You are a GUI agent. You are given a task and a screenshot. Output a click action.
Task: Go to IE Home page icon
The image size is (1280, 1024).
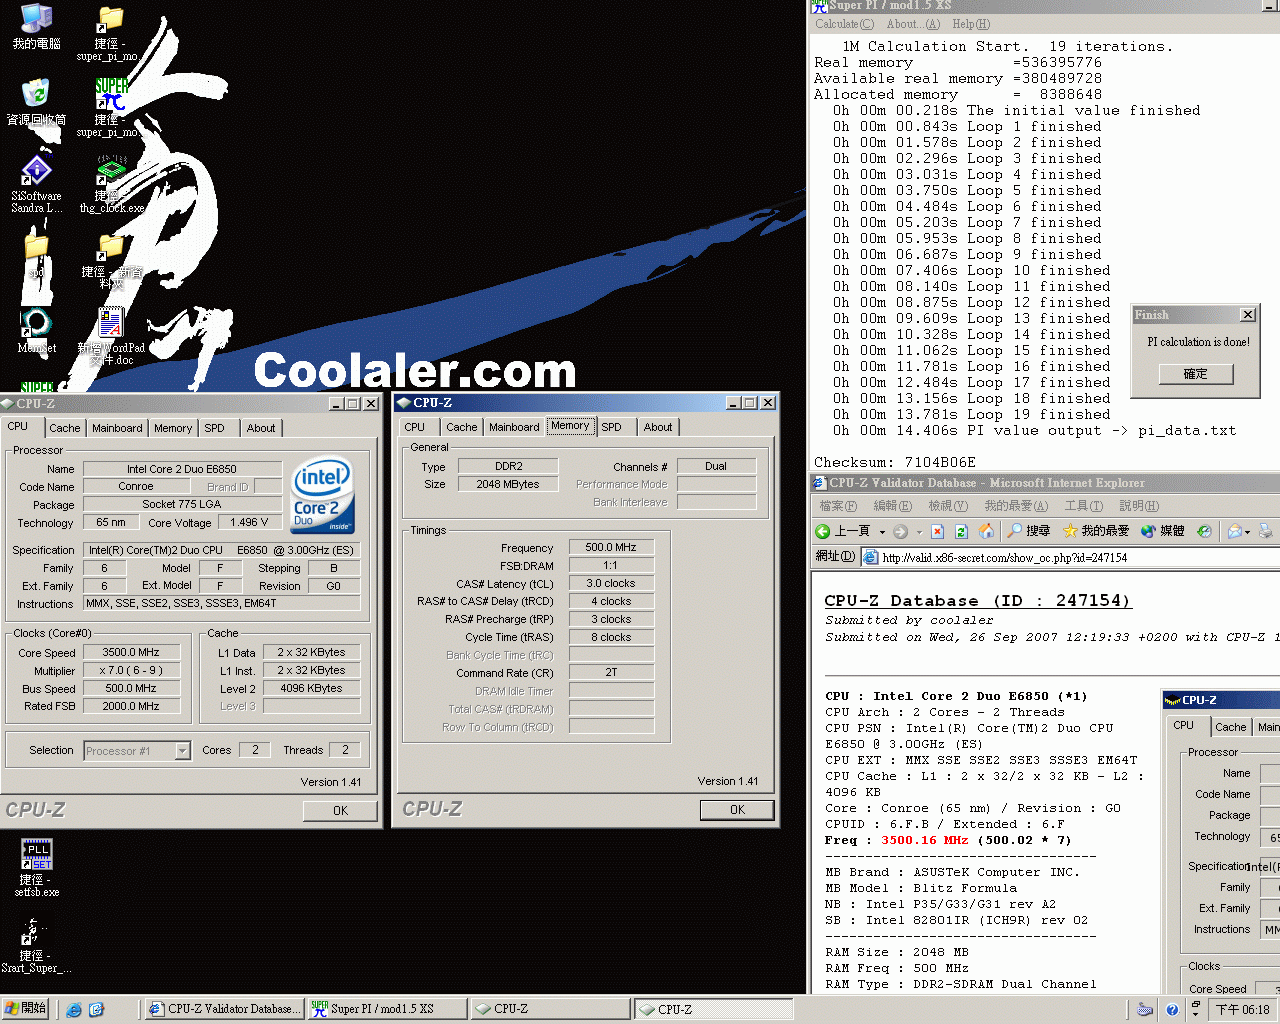pos(986,531)
